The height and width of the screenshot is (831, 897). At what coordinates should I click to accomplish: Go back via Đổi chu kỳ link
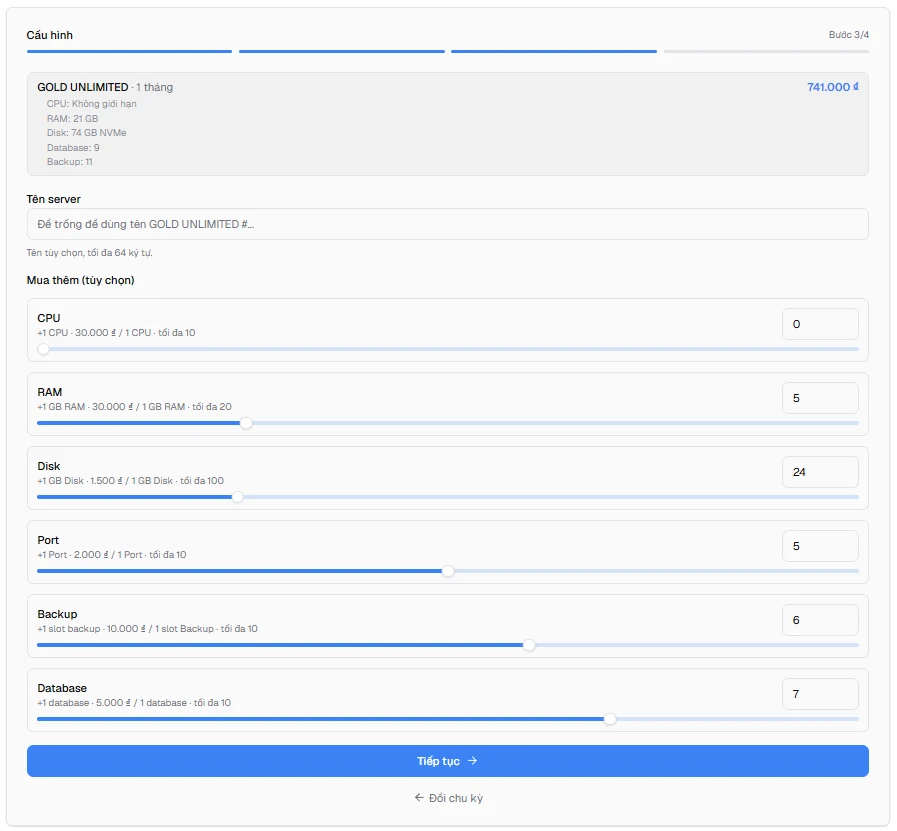[x=449, y=798]
